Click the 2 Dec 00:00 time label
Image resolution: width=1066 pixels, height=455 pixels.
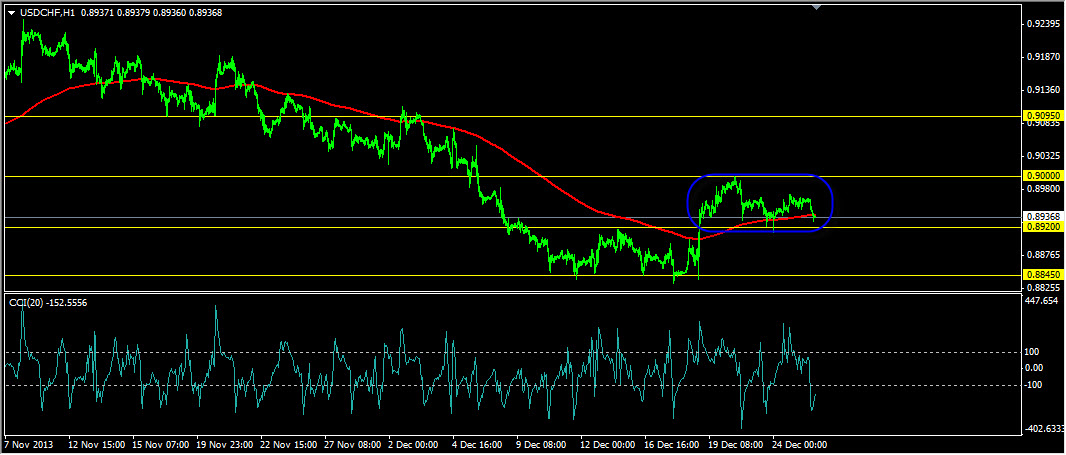tap(415, 445)
